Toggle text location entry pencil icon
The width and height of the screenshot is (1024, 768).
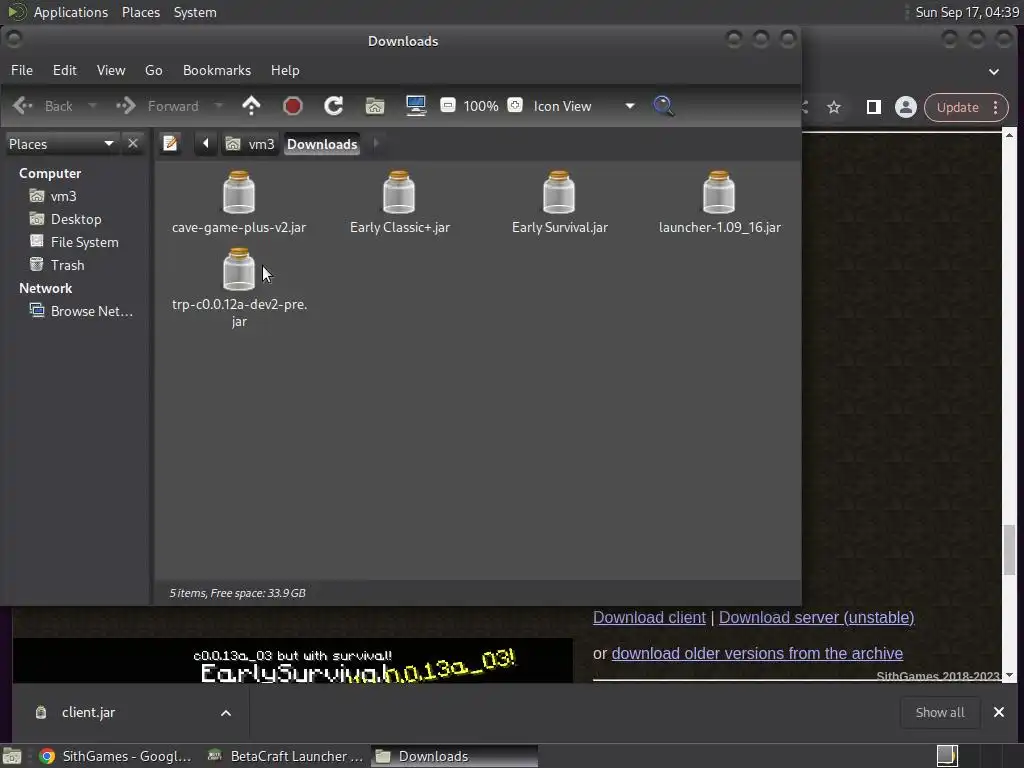coord(170,143)
